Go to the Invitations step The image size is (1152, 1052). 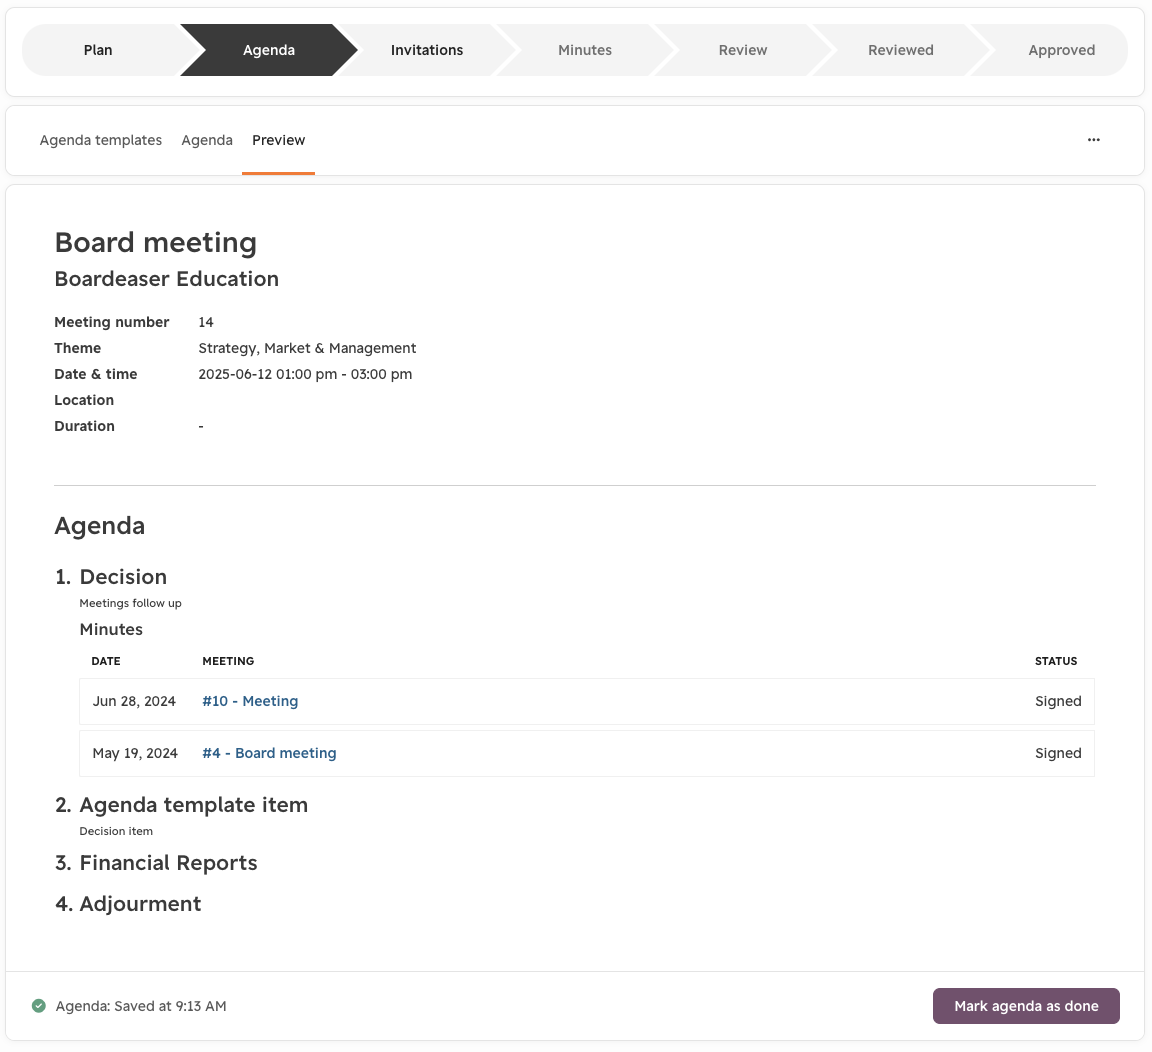pyautogui.click(x=427, y=50)
